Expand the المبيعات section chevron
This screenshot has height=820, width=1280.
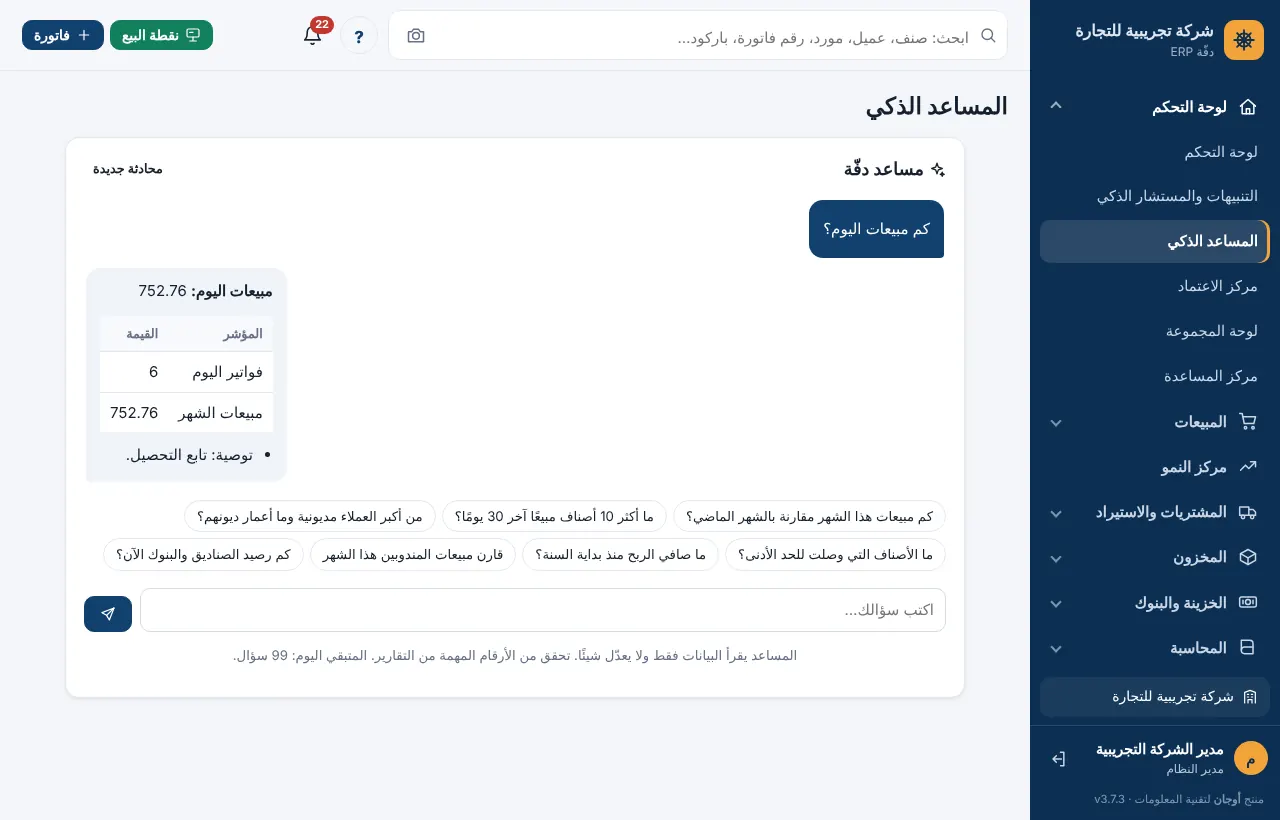coord(1056,423)
